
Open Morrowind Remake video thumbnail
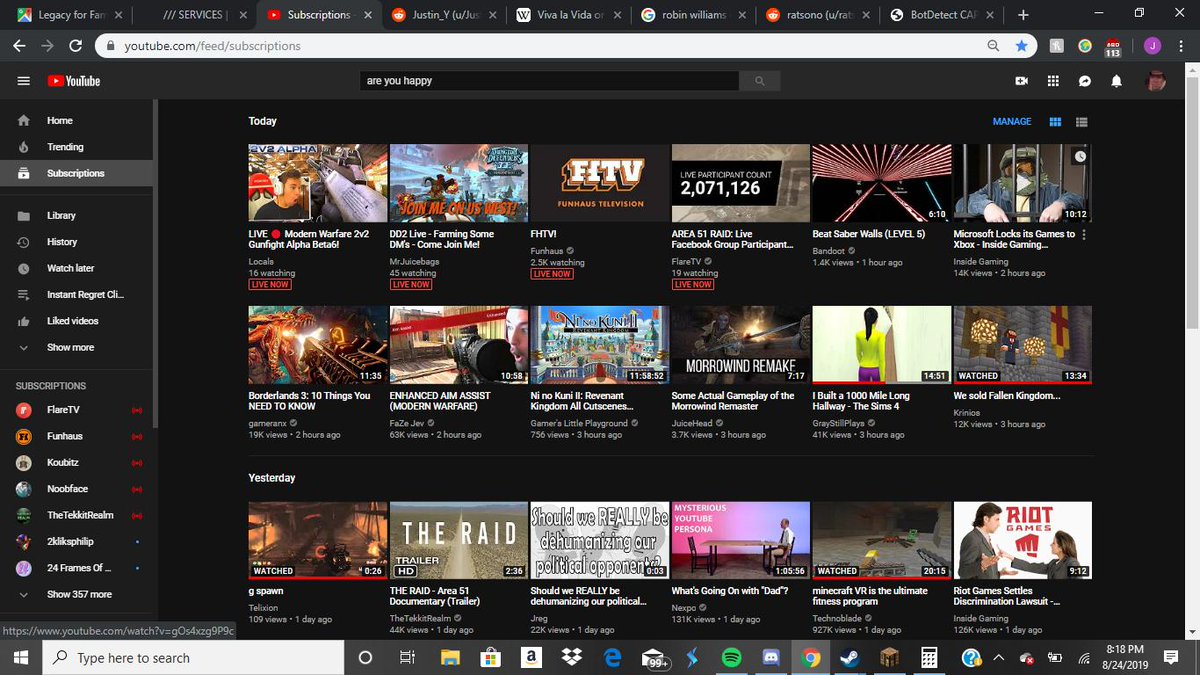point(741,345)
